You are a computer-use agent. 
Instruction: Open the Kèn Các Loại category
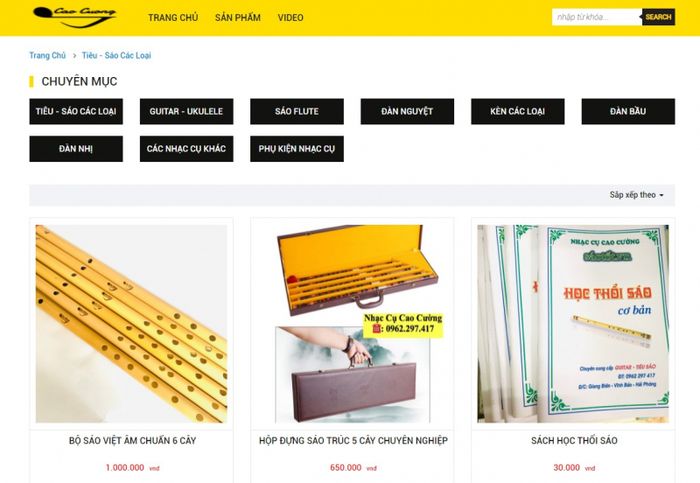(517, 112)
